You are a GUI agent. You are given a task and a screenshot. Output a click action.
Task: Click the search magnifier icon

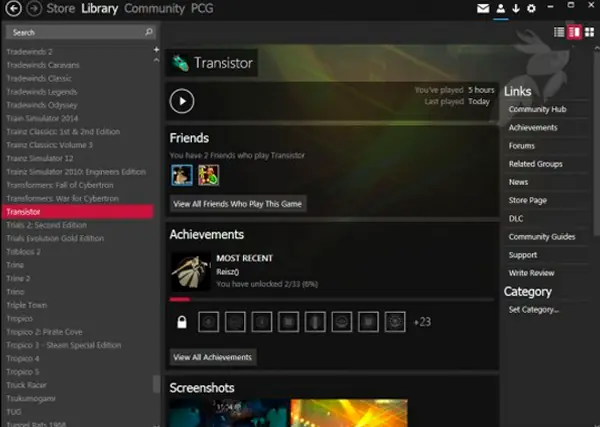pos(149,32)
